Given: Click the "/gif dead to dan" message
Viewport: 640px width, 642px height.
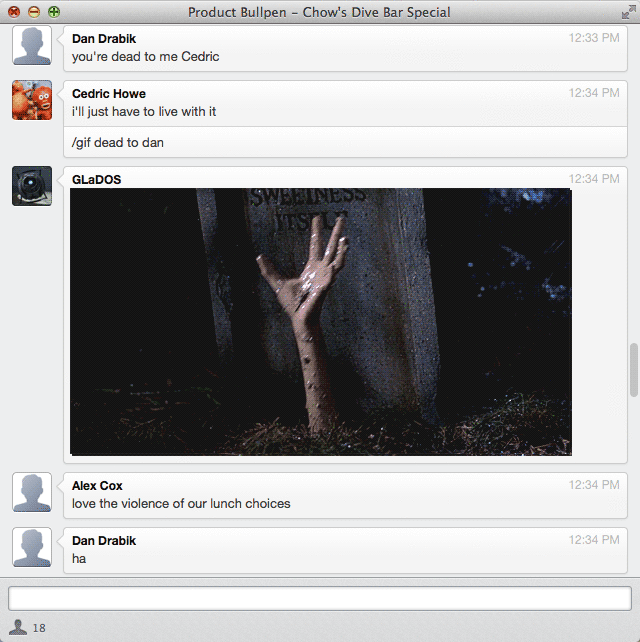Looking at the screenshot, I should (118, 142).
